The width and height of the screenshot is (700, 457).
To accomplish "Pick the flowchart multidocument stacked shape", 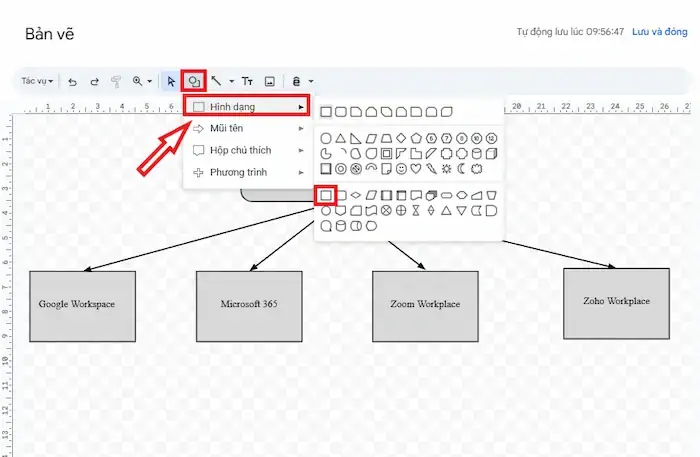I will (x=431, y=195).
